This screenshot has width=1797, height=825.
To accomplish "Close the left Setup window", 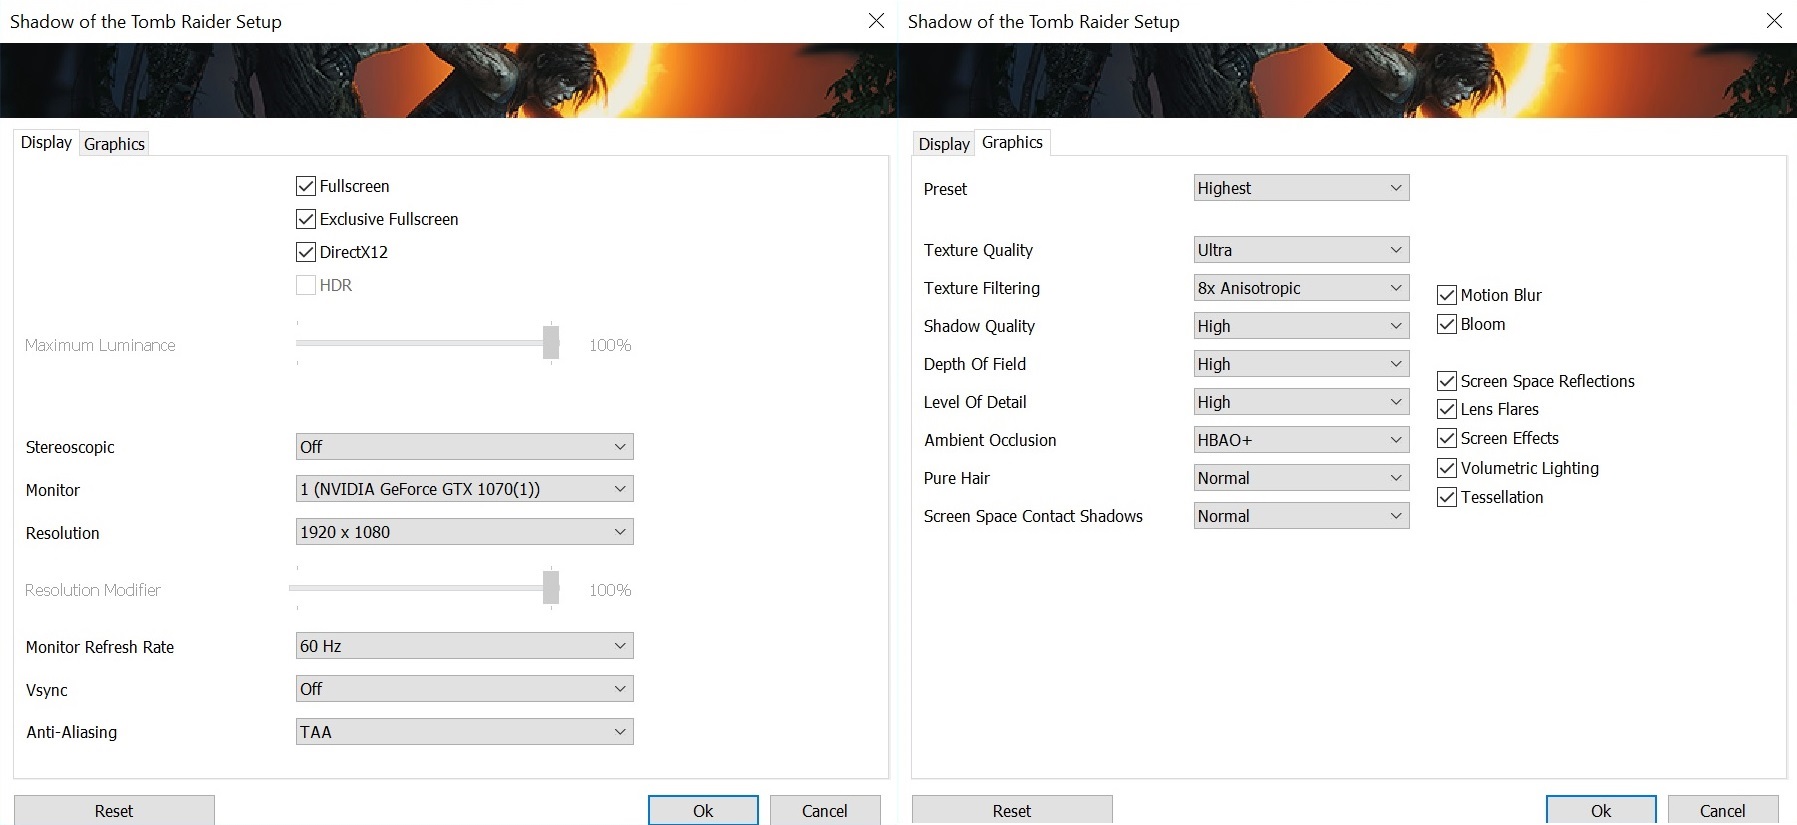I will coord(876,21).
